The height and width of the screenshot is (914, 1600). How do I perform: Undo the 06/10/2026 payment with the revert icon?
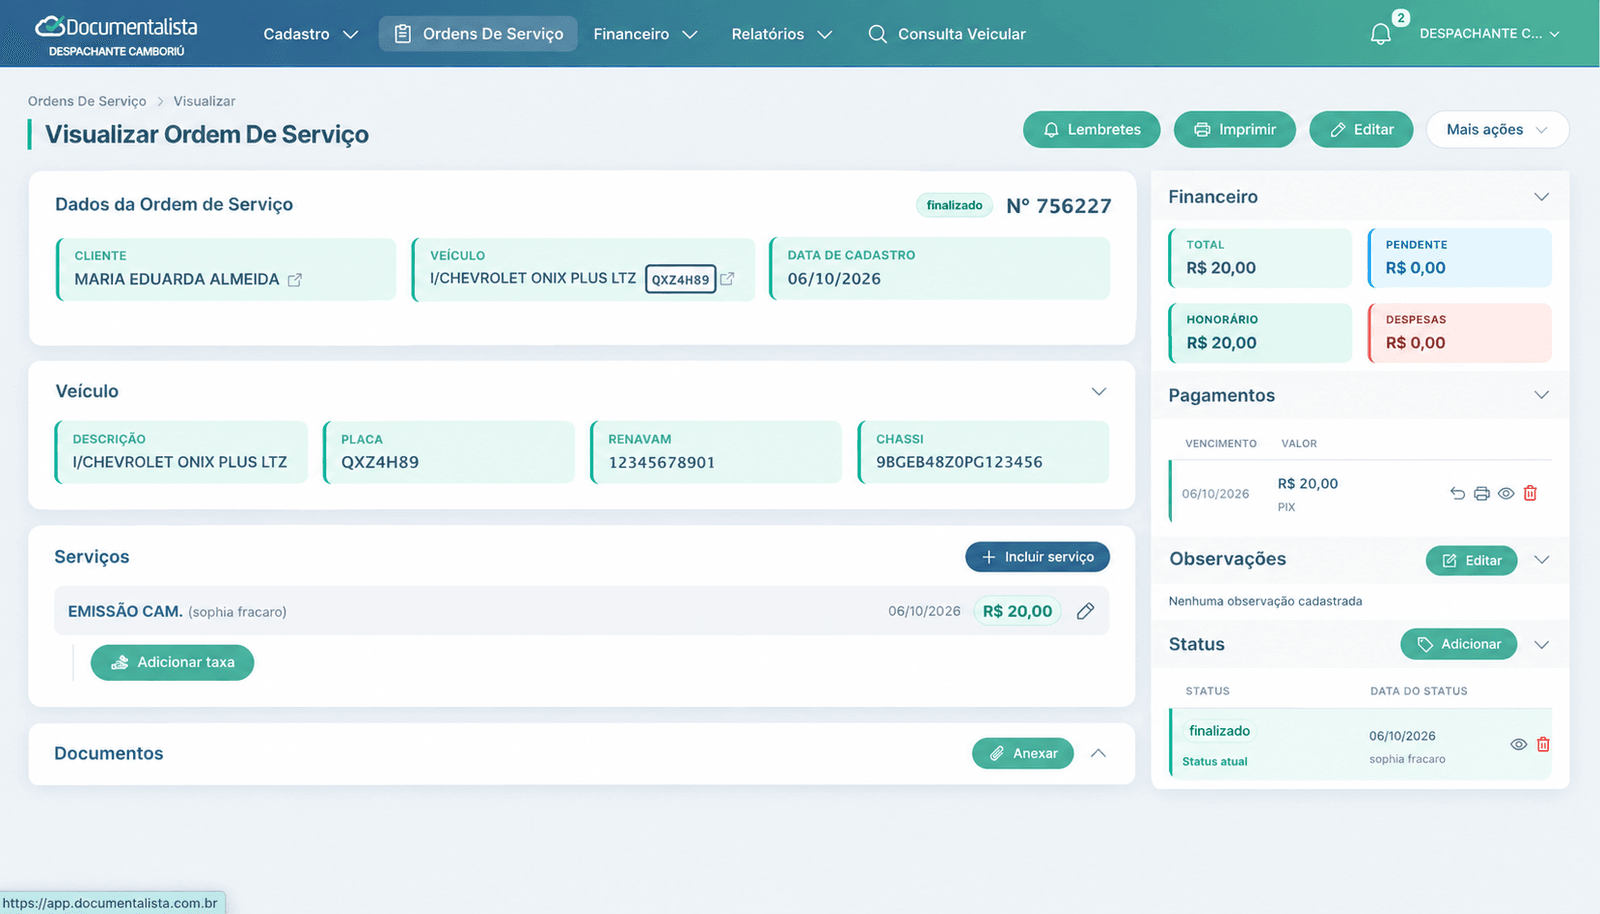pyautogui.click(x=1457, y=493)
